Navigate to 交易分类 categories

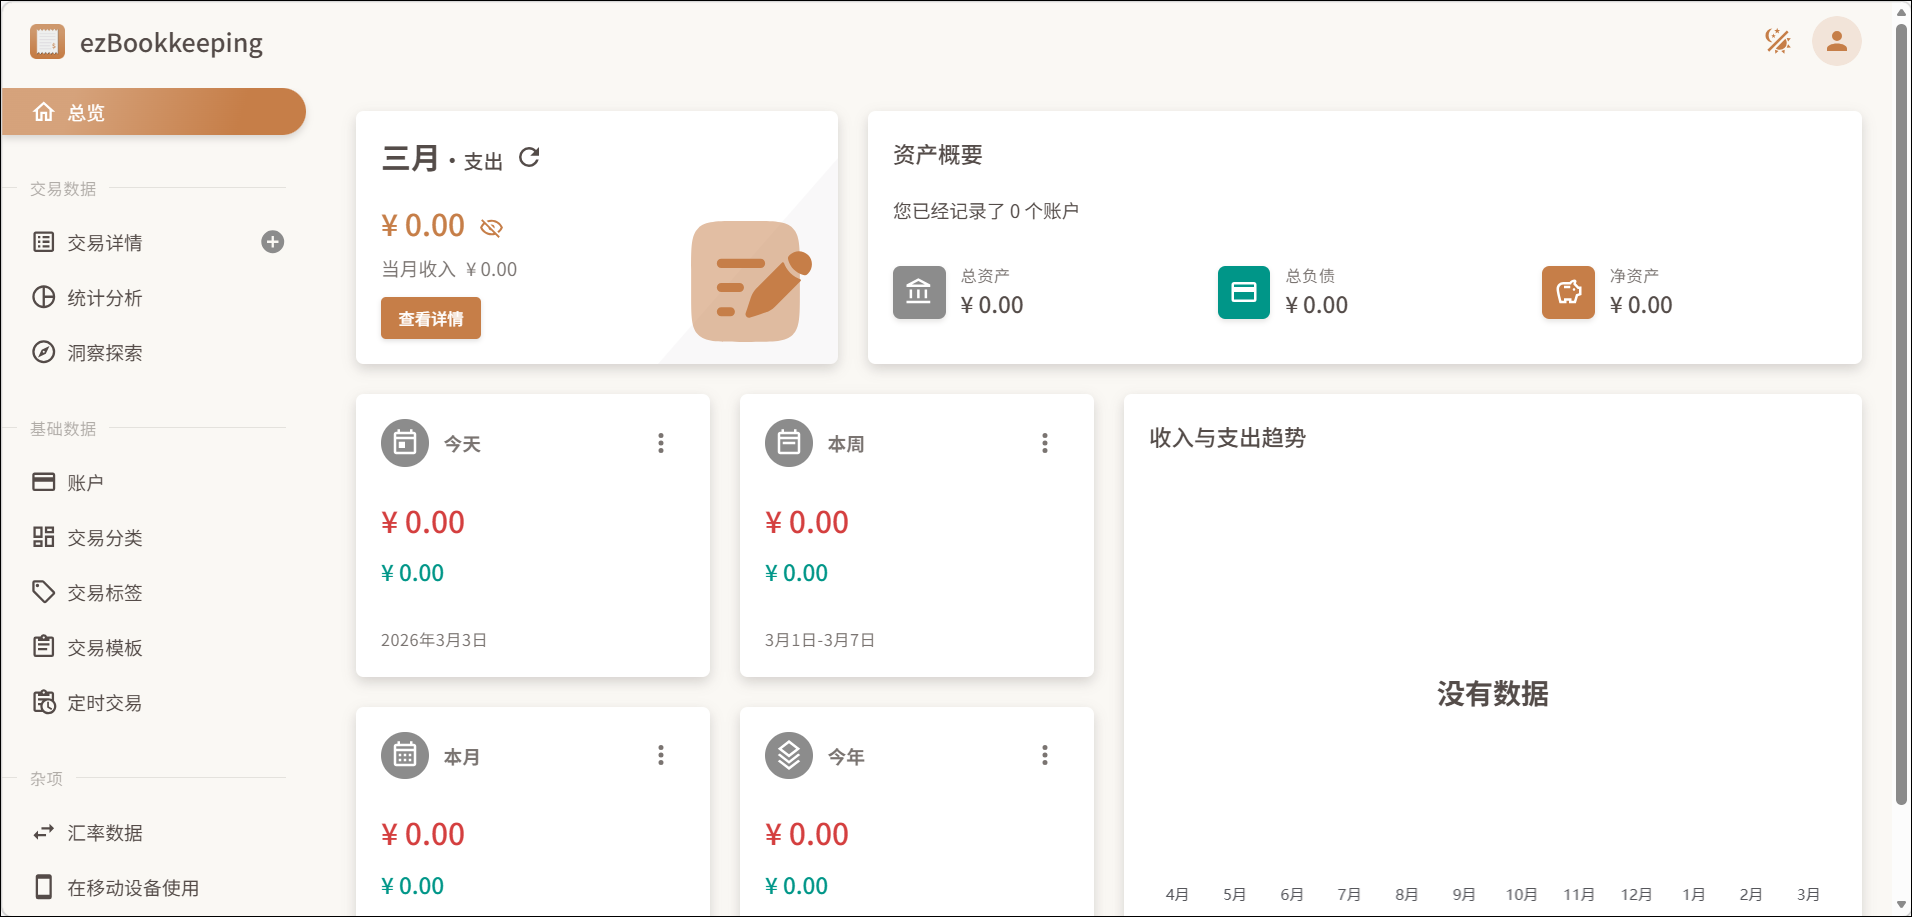pos(104,538)
